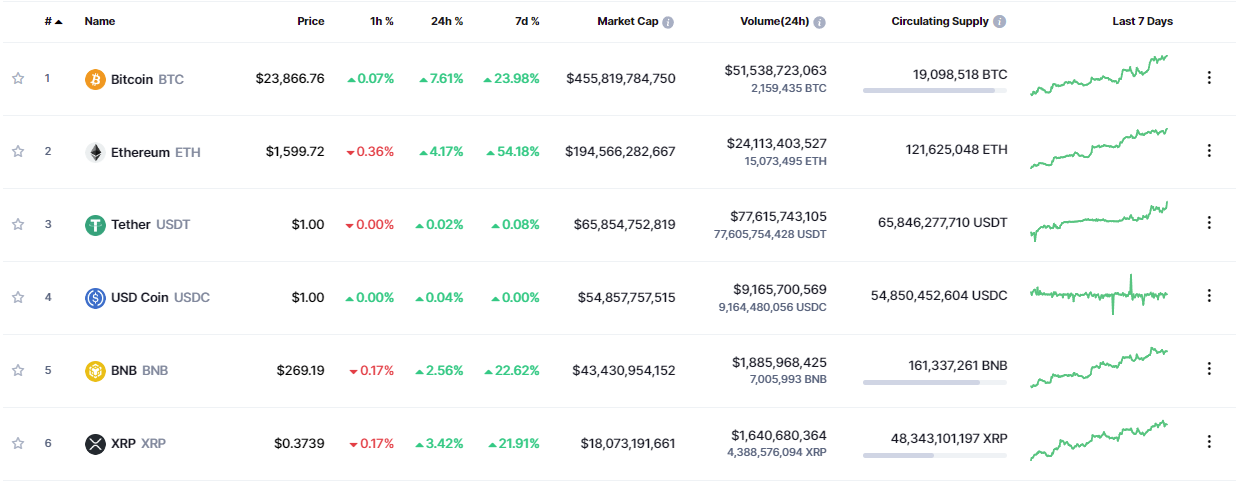Click Bitcoin volume $51,538,723,063

(776, 70)
